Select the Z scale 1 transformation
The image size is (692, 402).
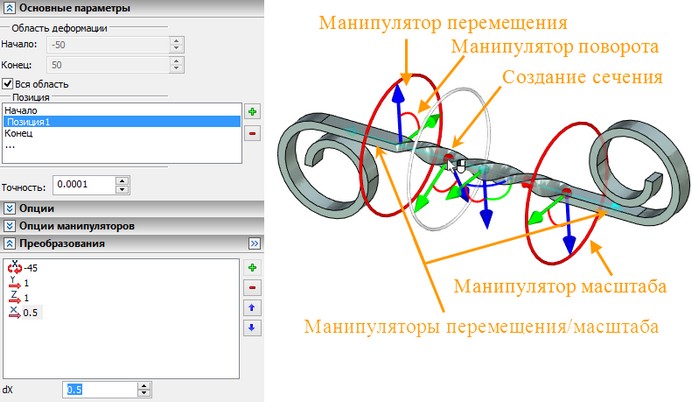[19, 298]
